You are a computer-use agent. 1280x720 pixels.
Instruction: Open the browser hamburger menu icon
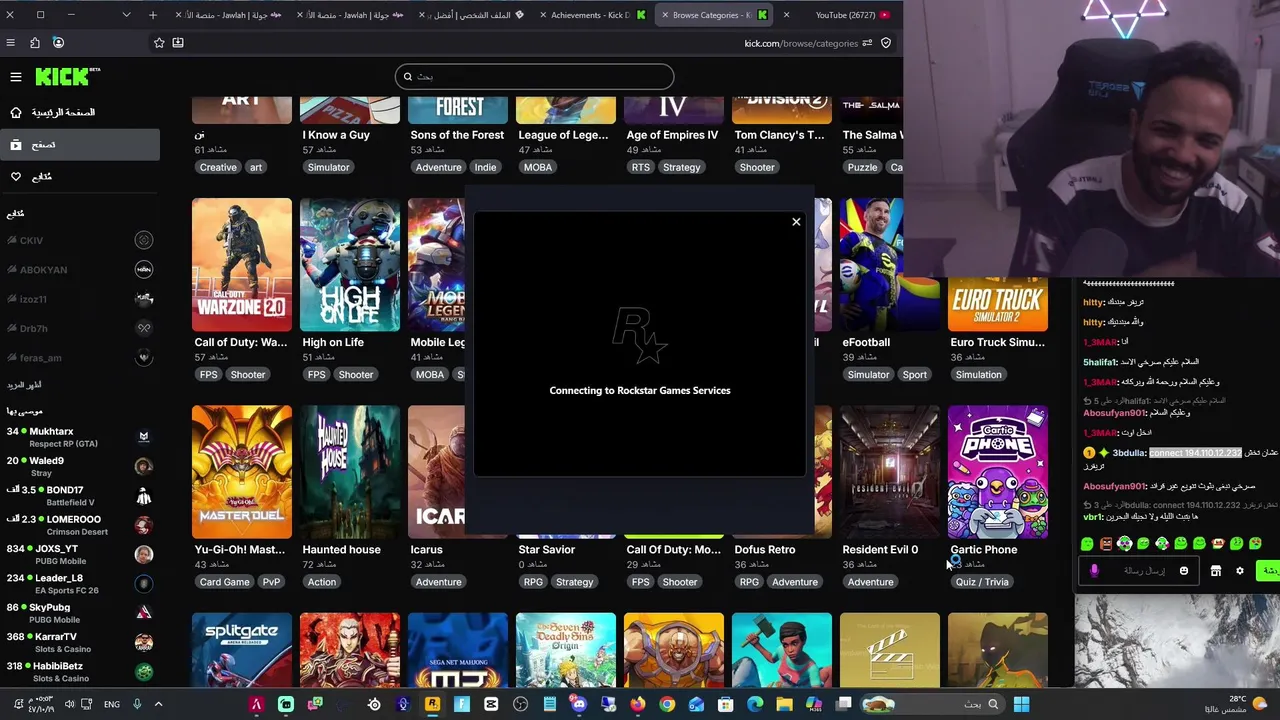pos(10,43)
